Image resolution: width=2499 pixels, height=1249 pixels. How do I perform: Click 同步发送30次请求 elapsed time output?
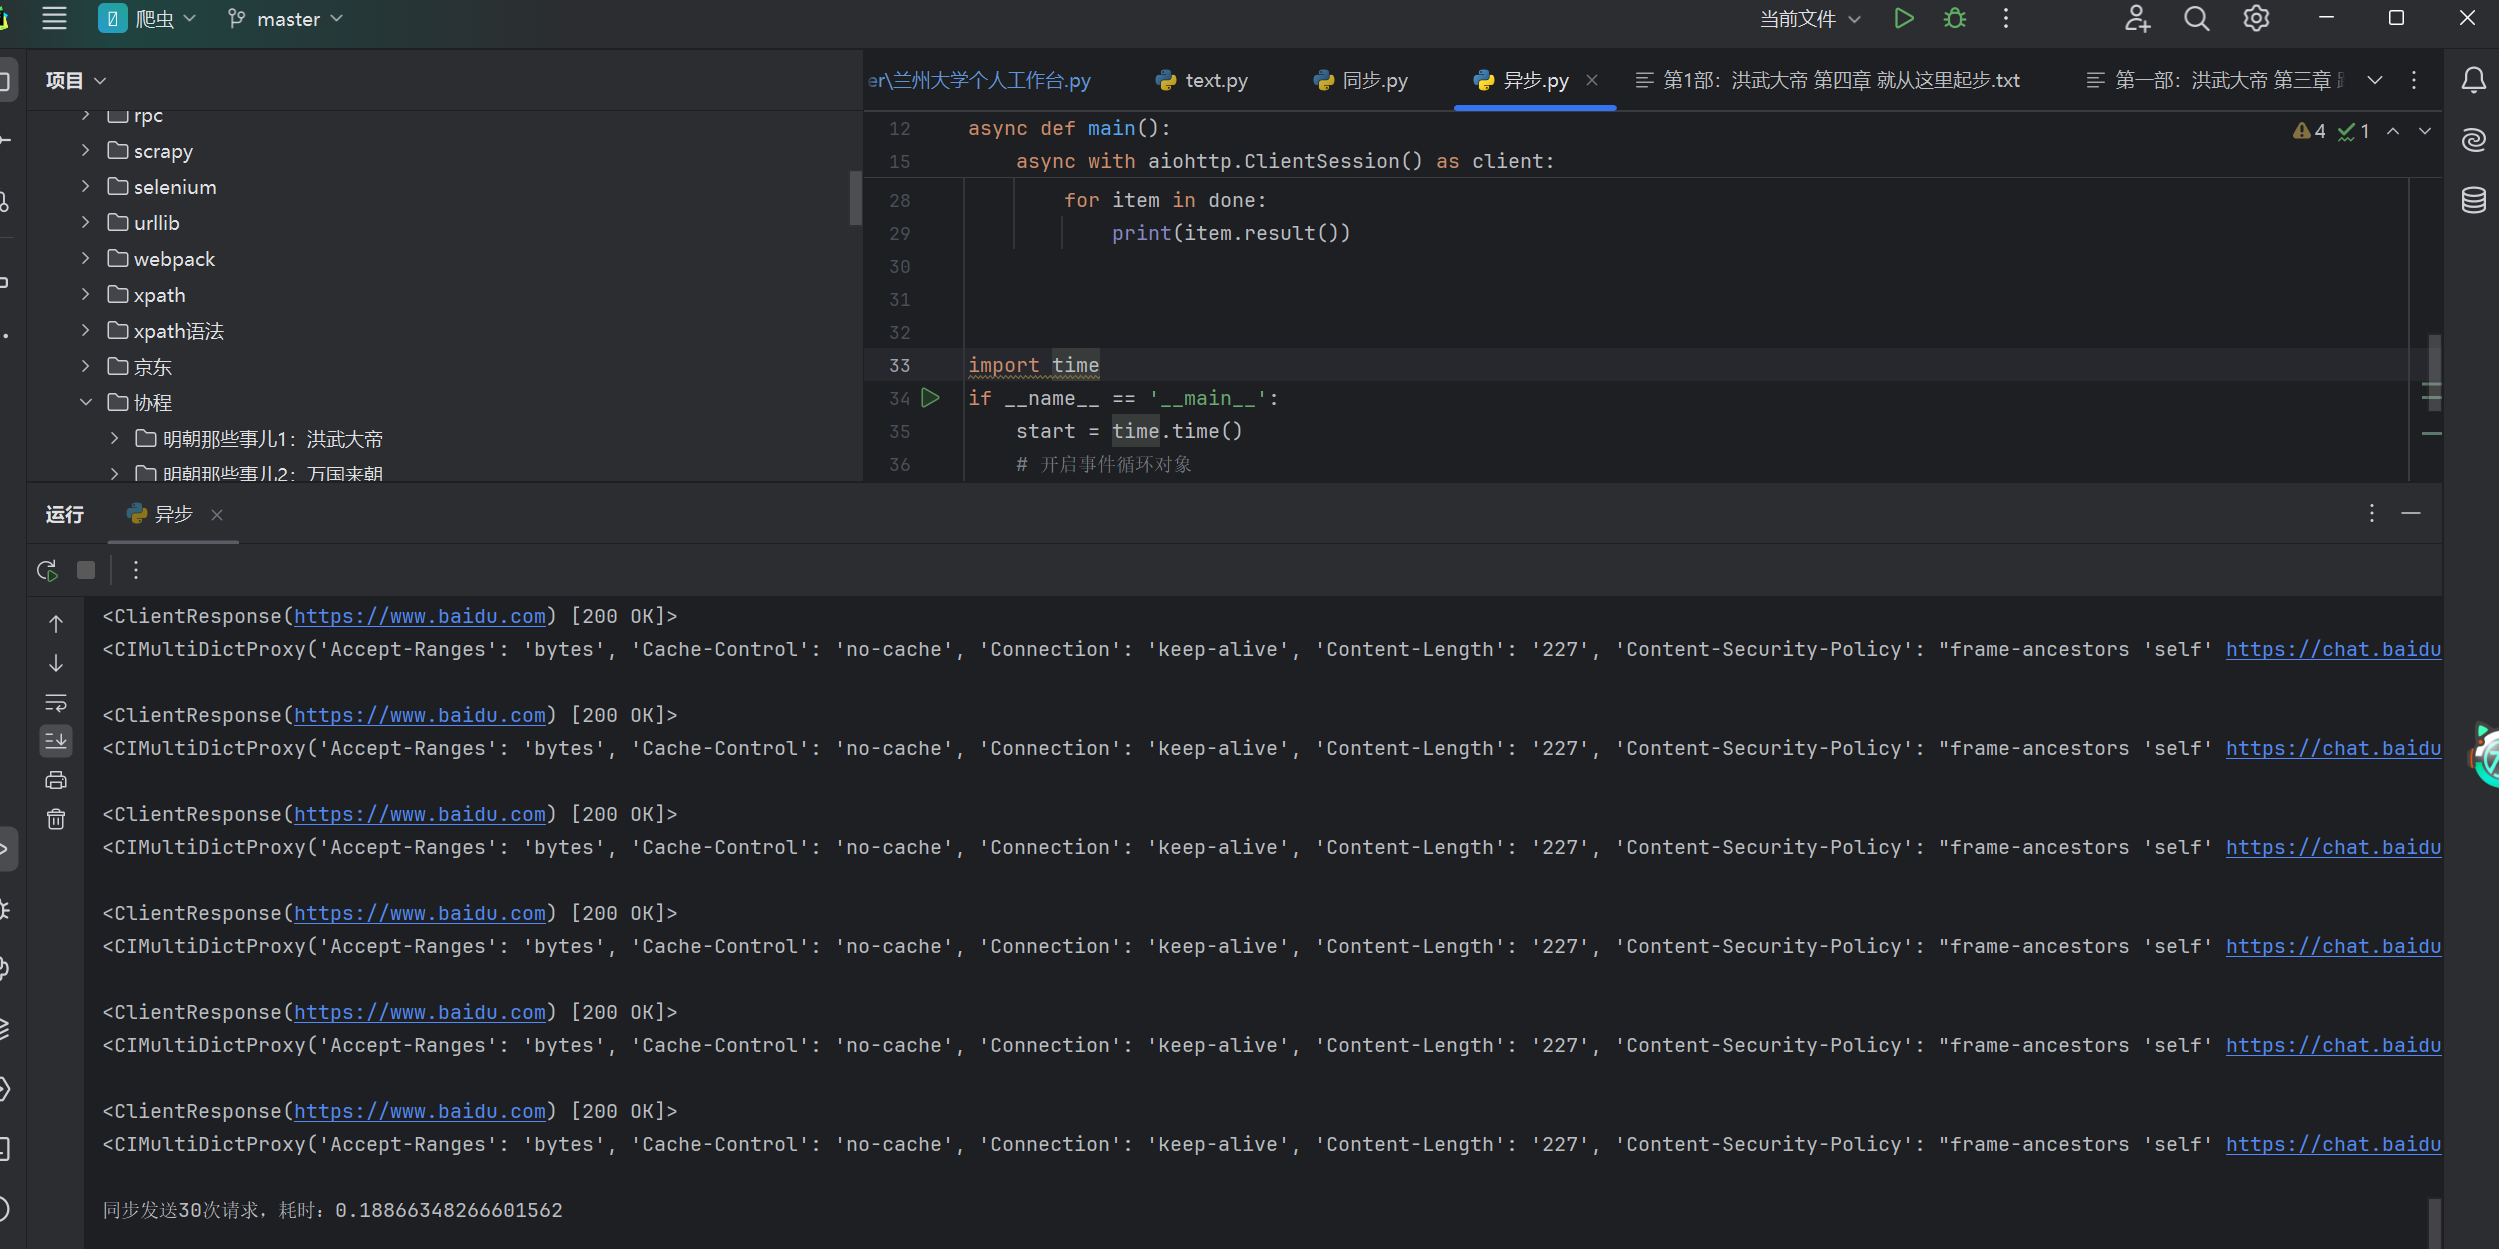(x=332, y=1210)
